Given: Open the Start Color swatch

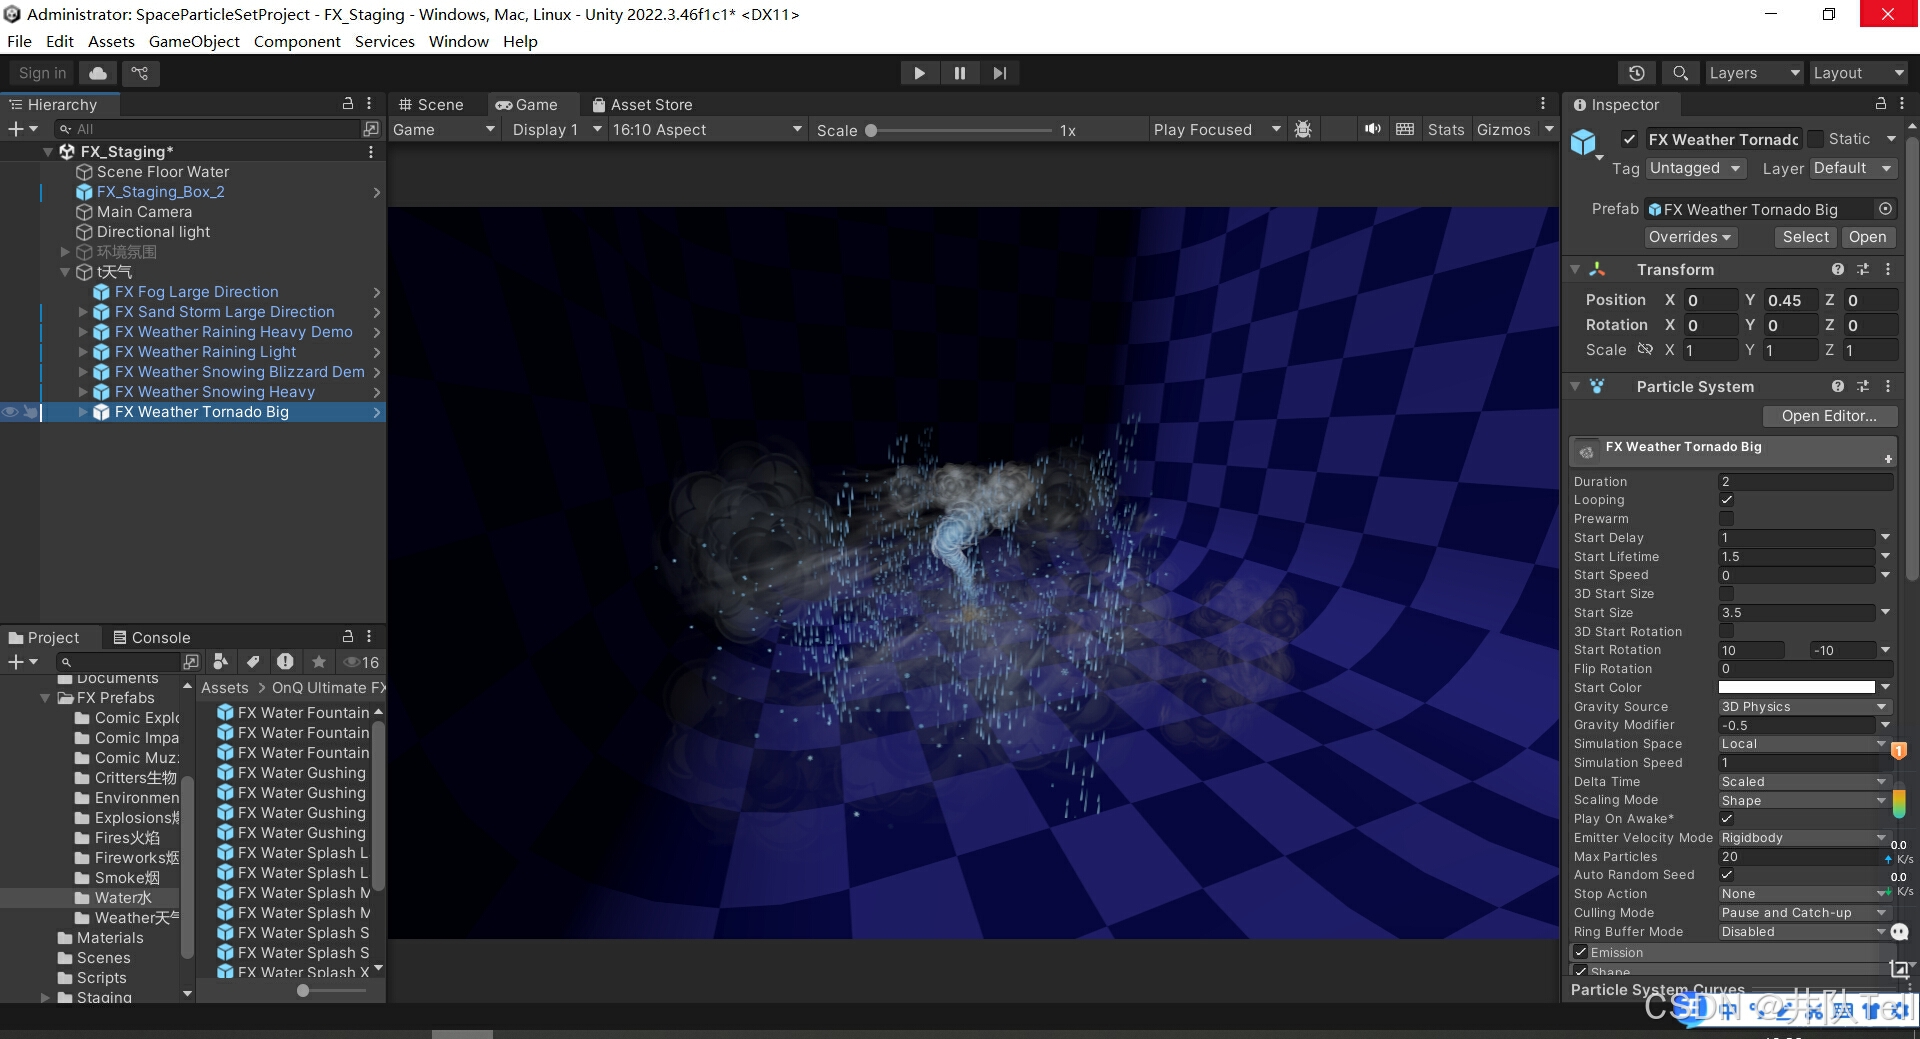Looking at the screenshot, I should pos(1797,688).
